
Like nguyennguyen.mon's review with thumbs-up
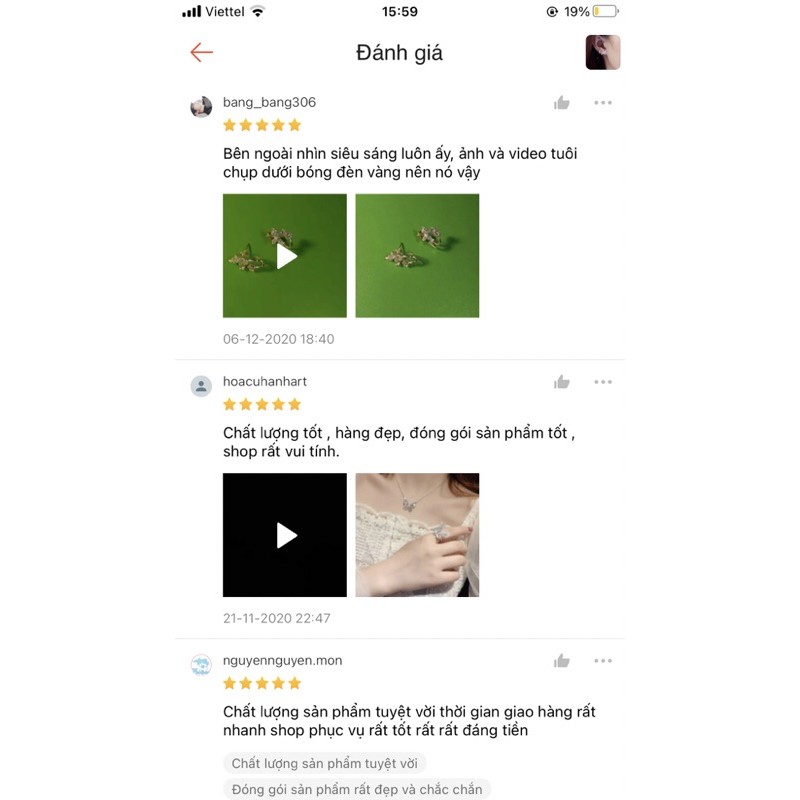(561, 661)
